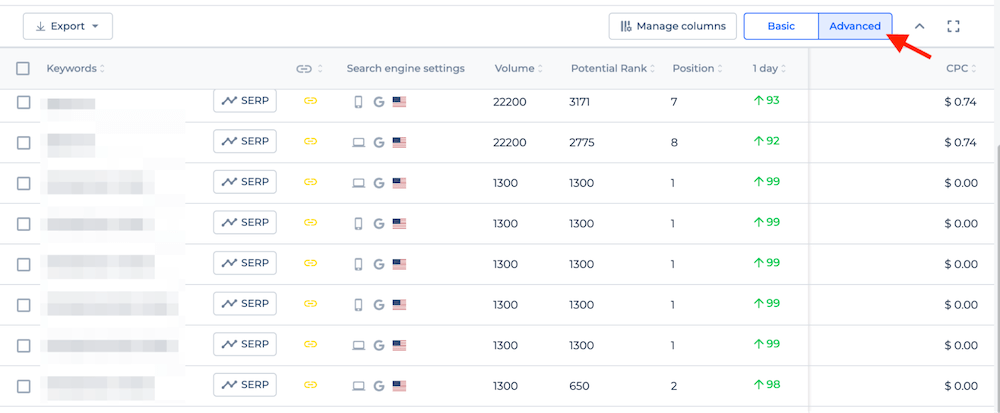This screenshot has width=1000, height=413.
Task: Click the position value 8
Action: point(674,143)
